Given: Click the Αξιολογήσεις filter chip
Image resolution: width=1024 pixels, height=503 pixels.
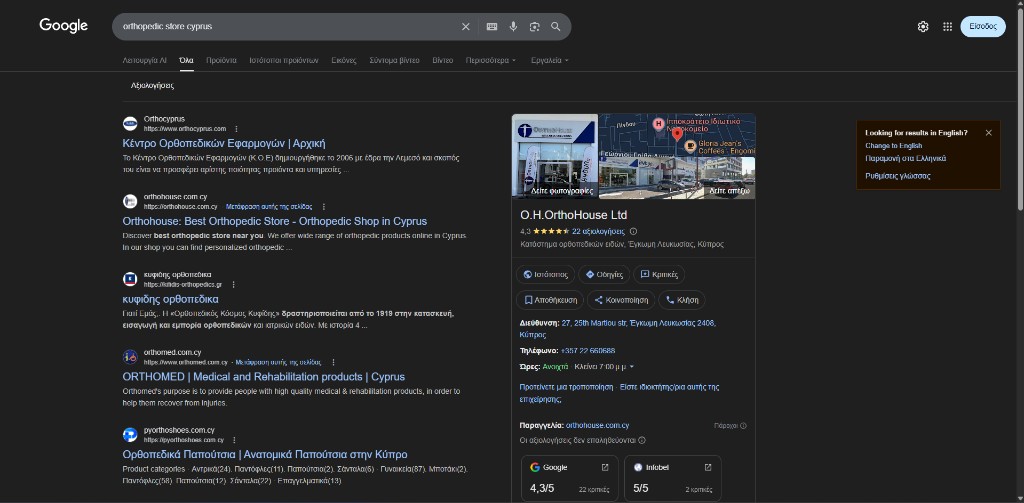Looking at the screenshot, I should pyautogui.click(x=152, y=86).
